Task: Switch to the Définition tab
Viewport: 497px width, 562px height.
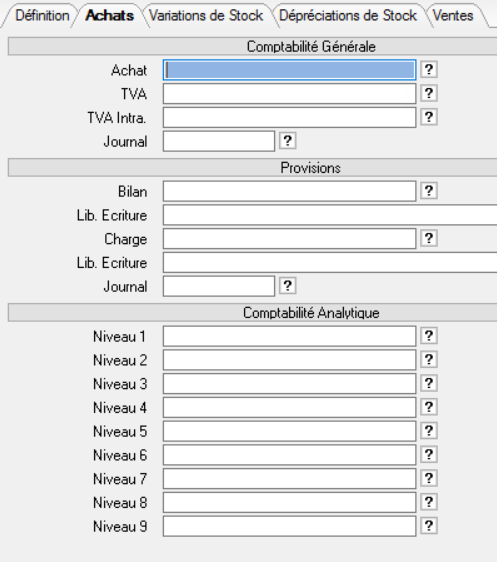Action: pos(42,16)
